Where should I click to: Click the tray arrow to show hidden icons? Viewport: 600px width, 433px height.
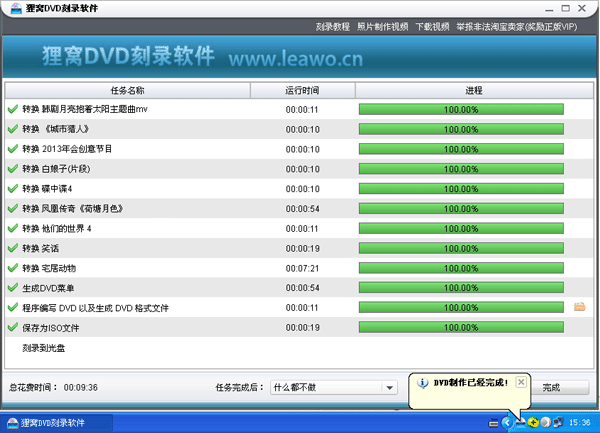[x=507, y=422]
